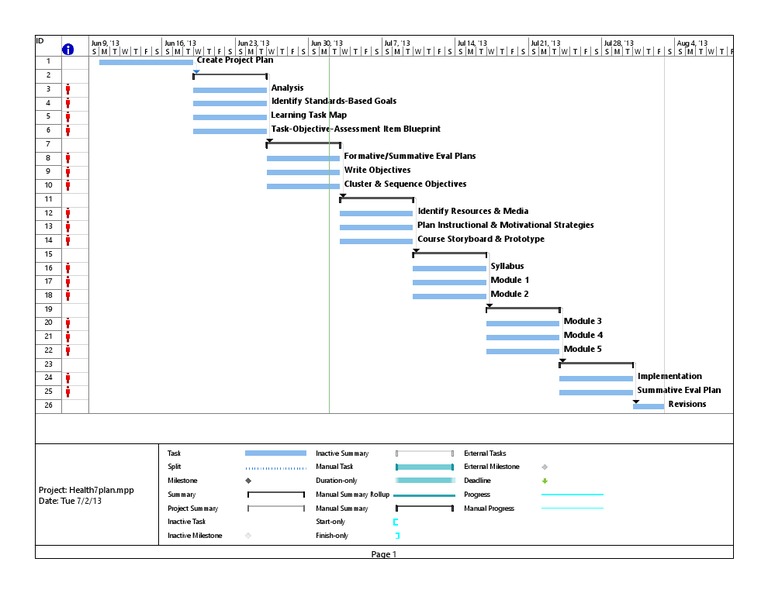Click the Inactive Milestone diamond in legend

coord(248,536)
